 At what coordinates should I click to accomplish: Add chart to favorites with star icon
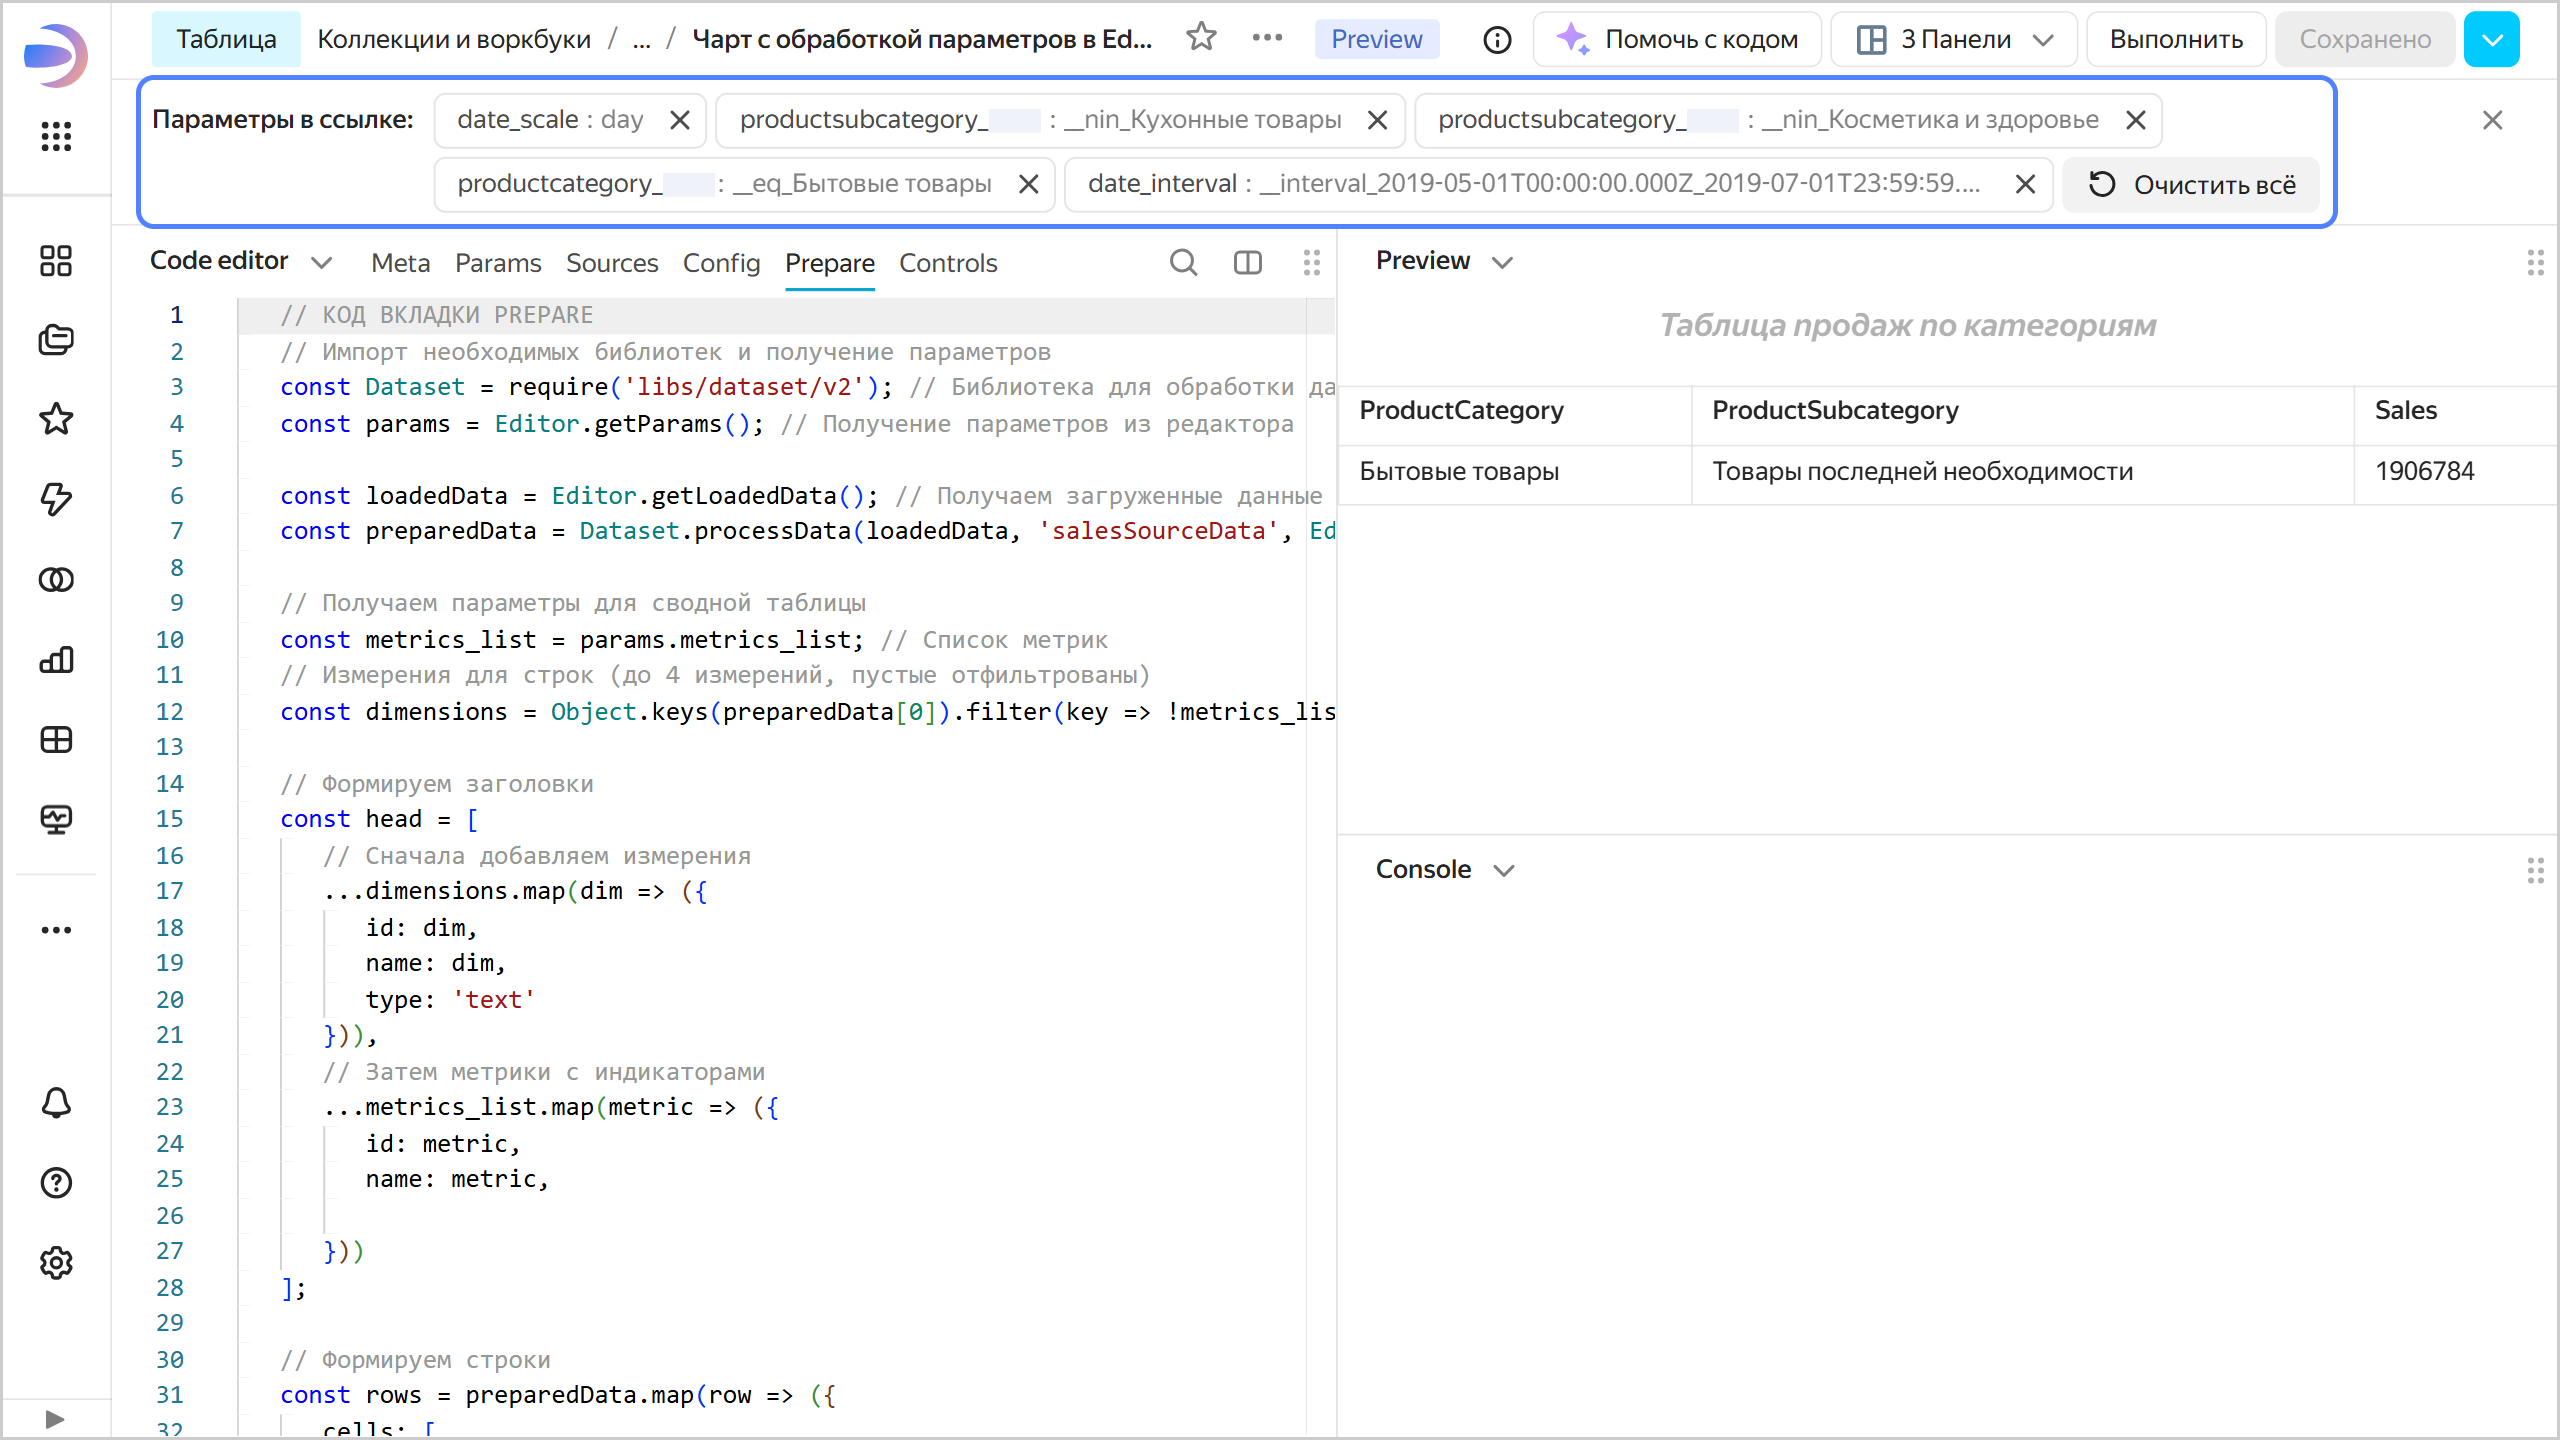coord(1201,38)
